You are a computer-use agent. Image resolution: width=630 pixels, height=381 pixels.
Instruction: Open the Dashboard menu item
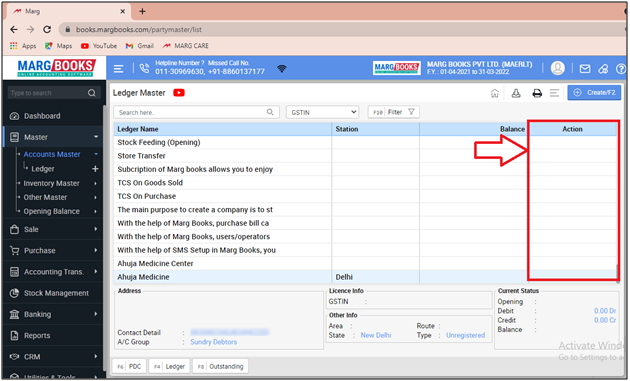pos(53,116)
